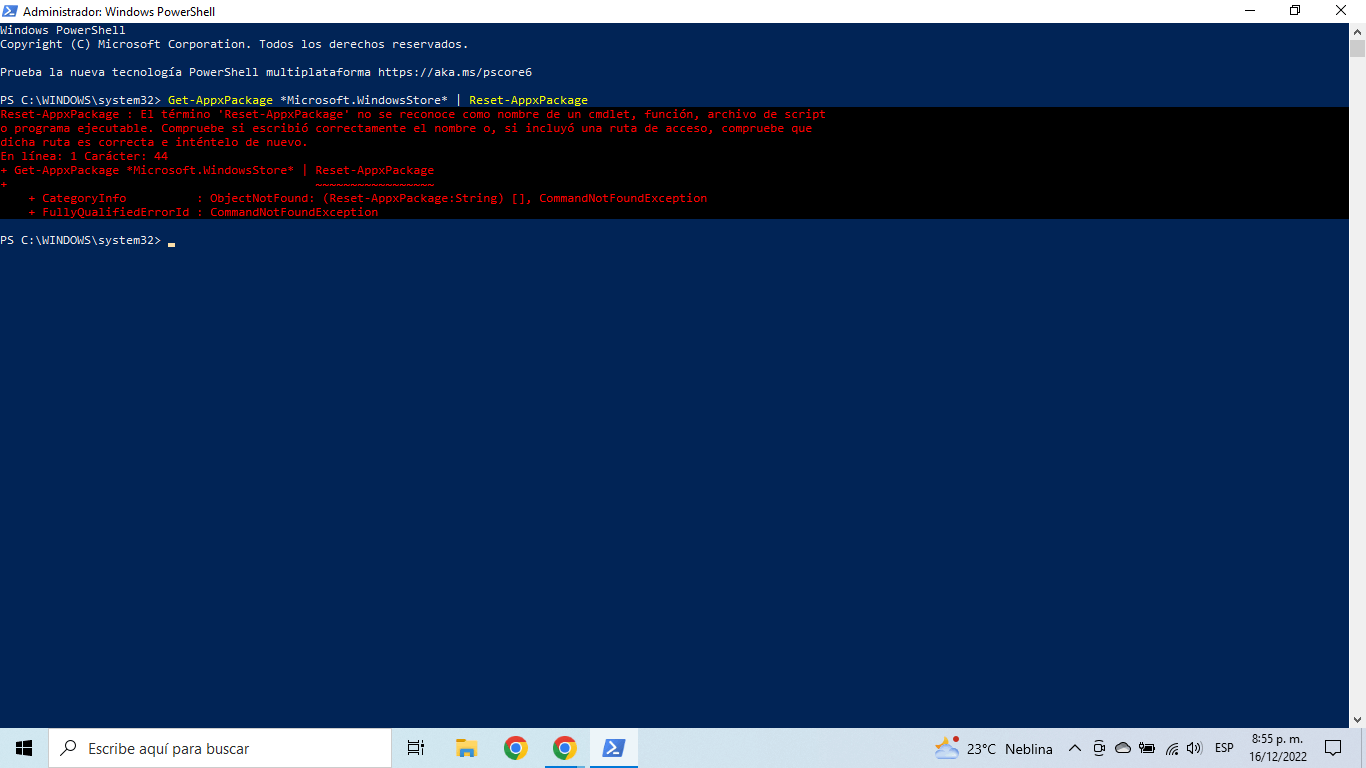
Task: Switch the ESP input language indicator
Action: 1224,748
